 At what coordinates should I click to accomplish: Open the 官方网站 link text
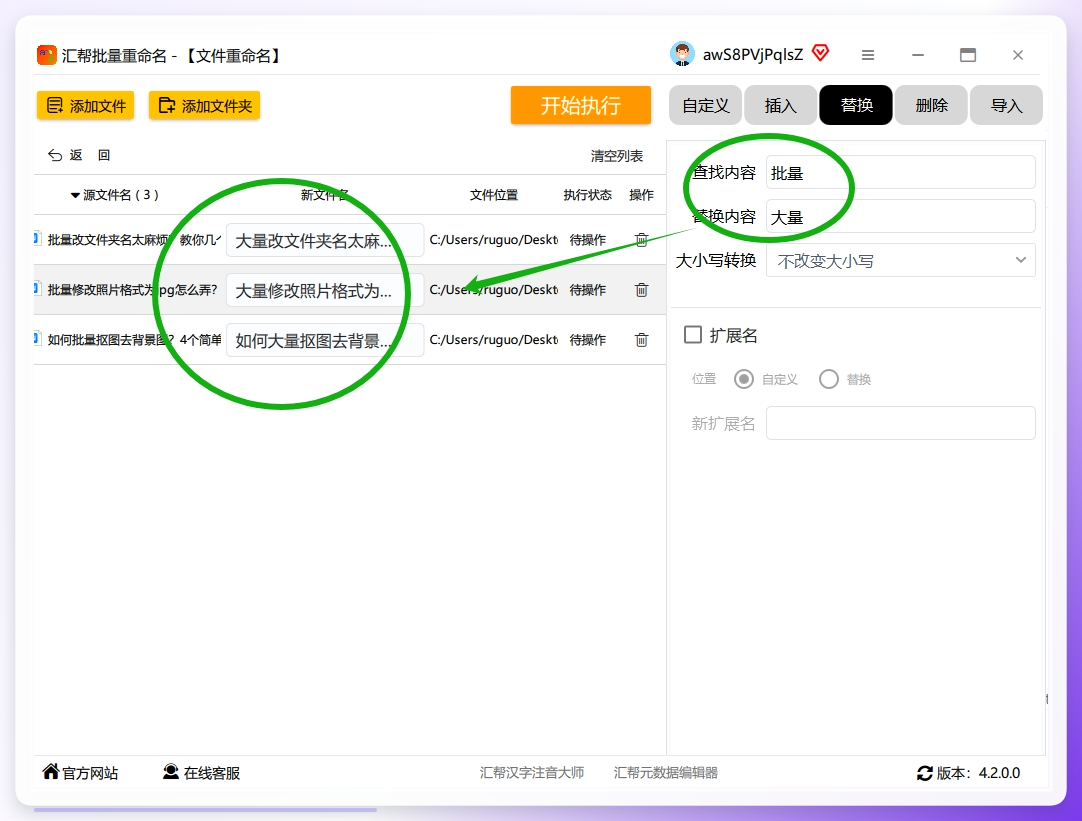pos(90,773)
